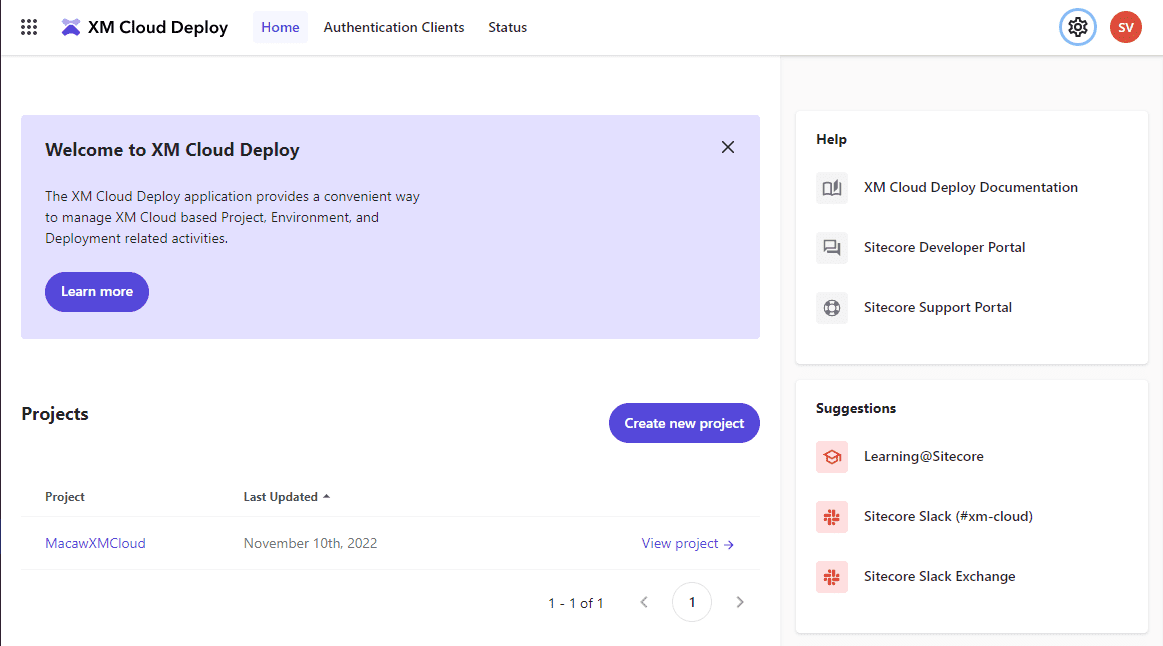Go to the previous projects page
Image resolution: width=1163 pixels, height=646 pixels.
pos(644,602)
